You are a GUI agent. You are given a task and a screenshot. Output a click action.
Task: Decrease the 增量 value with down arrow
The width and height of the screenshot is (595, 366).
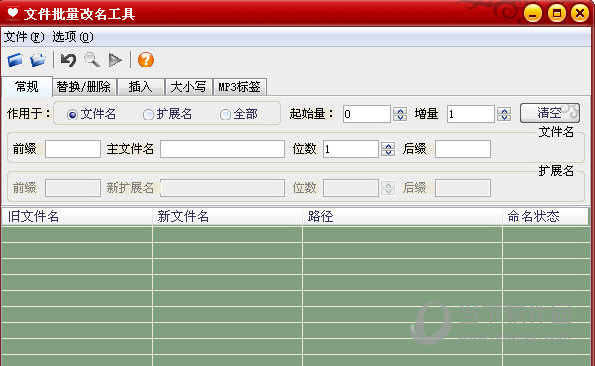(x=504, y=118)
